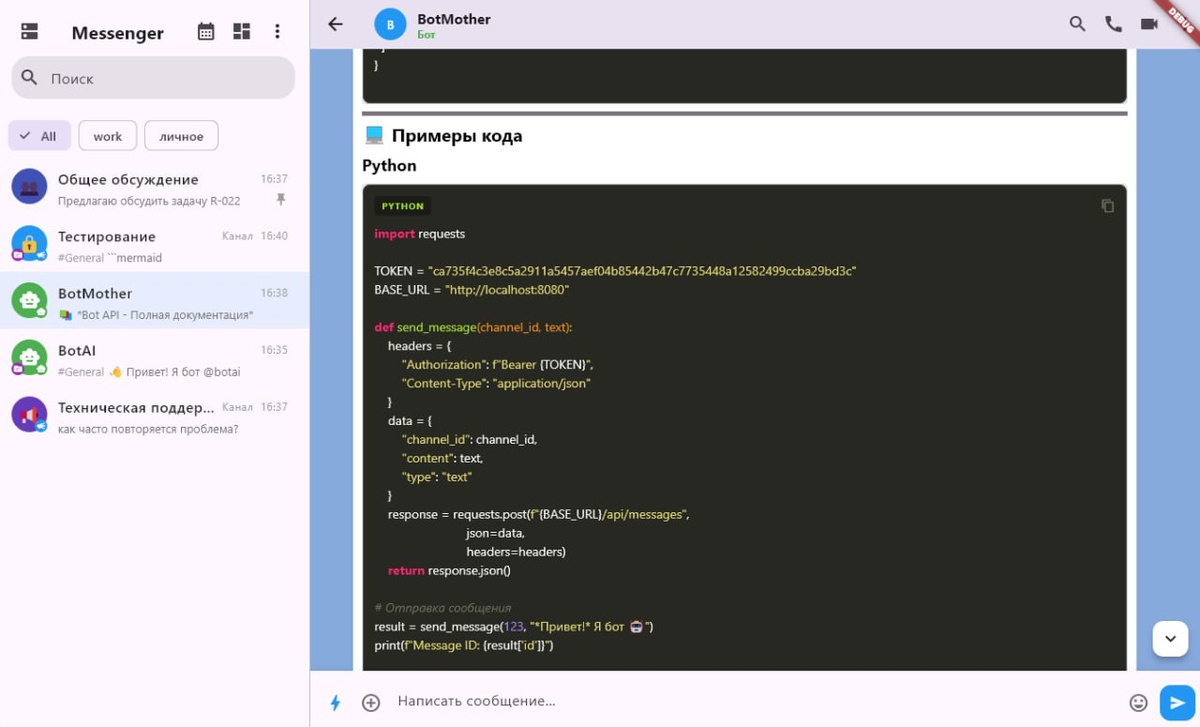Click the TOKEN value string in code
The image size is (1200, 727).
coord(642,271)
